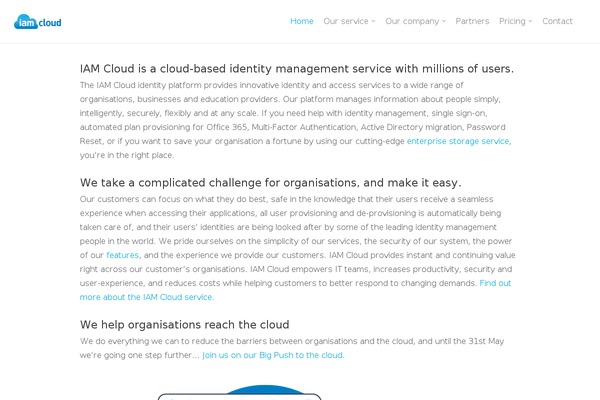Expand the Our company dropdown arrow
This screenshot has width=600, height=400.
444,21
